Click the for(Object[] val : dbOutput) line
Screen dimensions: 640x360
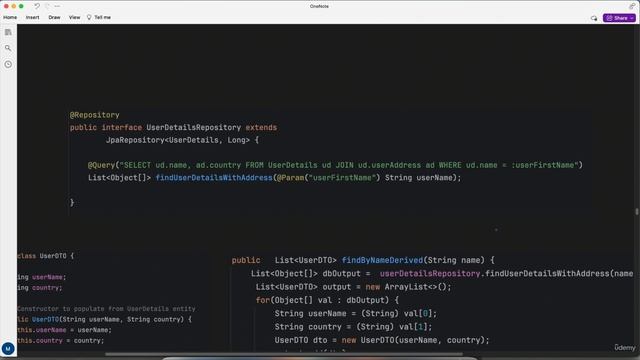click(x=327, y=300)
